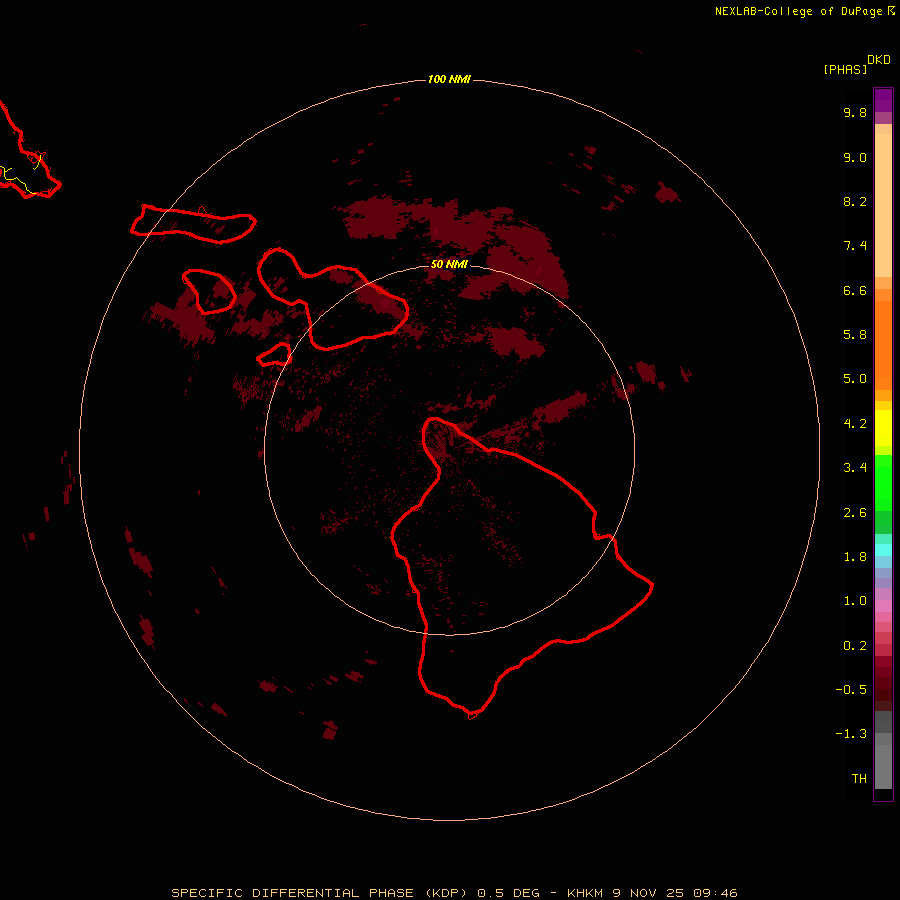Viewport: 900px width, 900px height.
Task: Click the "2.6" scale value
Action: pyautogui.click(x=855, y=513)
